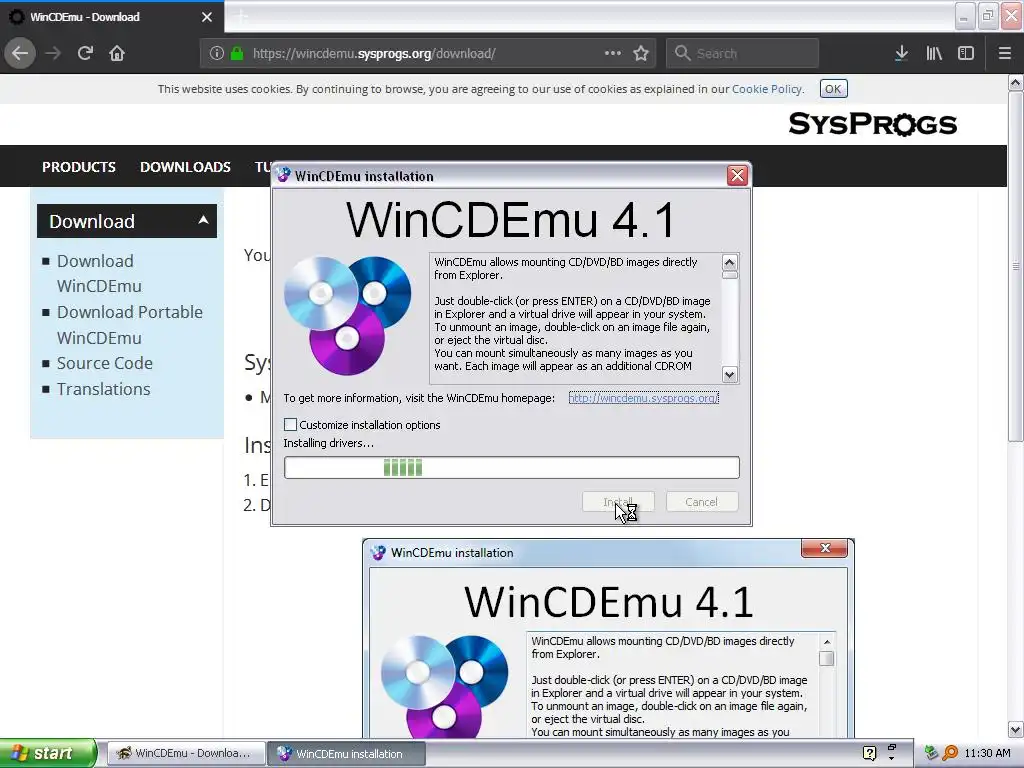The image size is (1024, 768).
Task: Click the 11:30 AM system clock
Action: pos(987,753)
